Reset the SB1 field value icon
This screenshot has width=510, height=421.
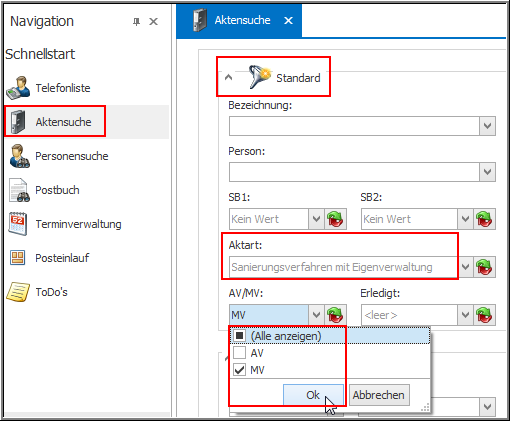(335, 219)
